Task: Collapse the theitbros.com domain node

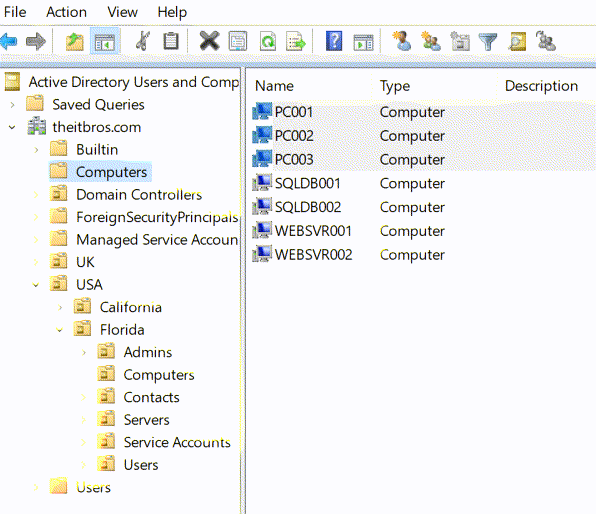Action: pos(12,127)
